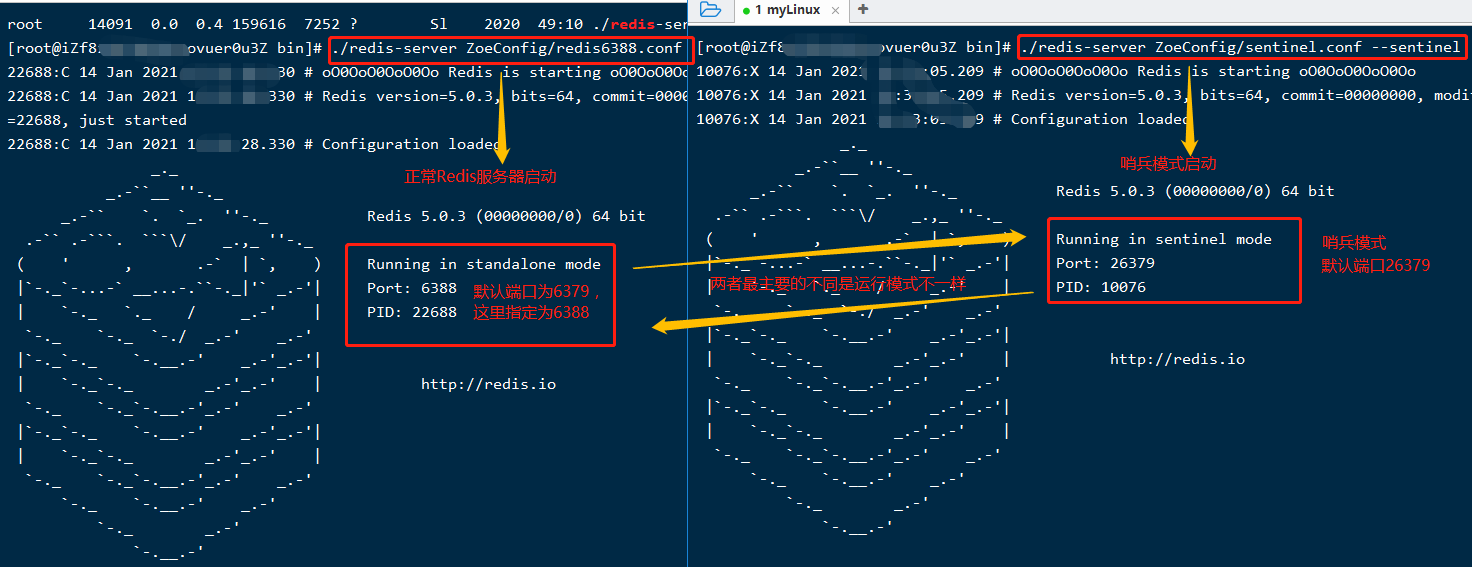The width and height of the screenshot is (1472, 567).
Task: Click 'http://redis.io' in the left terminal
Action: tap(488, 384)
